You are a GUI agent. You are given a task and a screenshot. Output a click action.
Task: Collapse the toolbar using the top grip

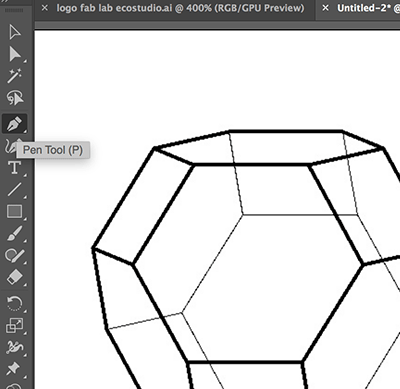coord(14,11)
